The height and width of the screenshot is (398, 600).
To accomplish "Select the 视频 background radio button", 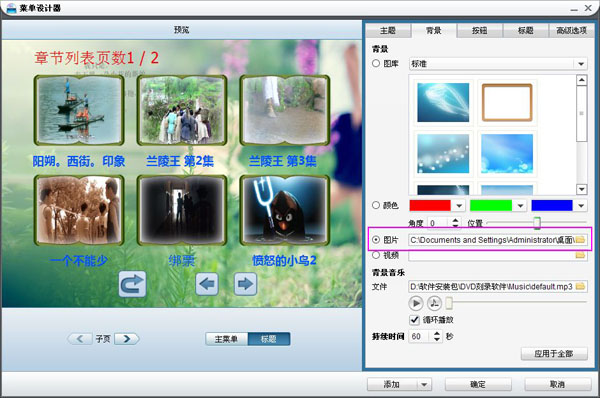I will (376, 255).
